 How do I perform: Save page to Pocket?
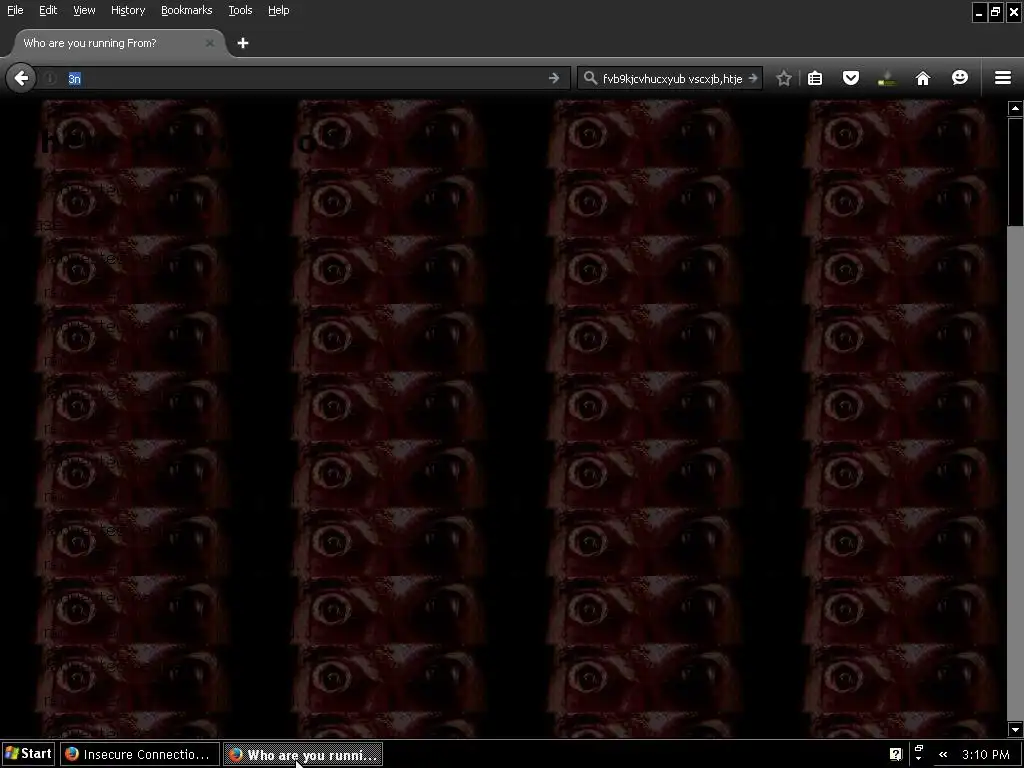click(x=850, y=78)
